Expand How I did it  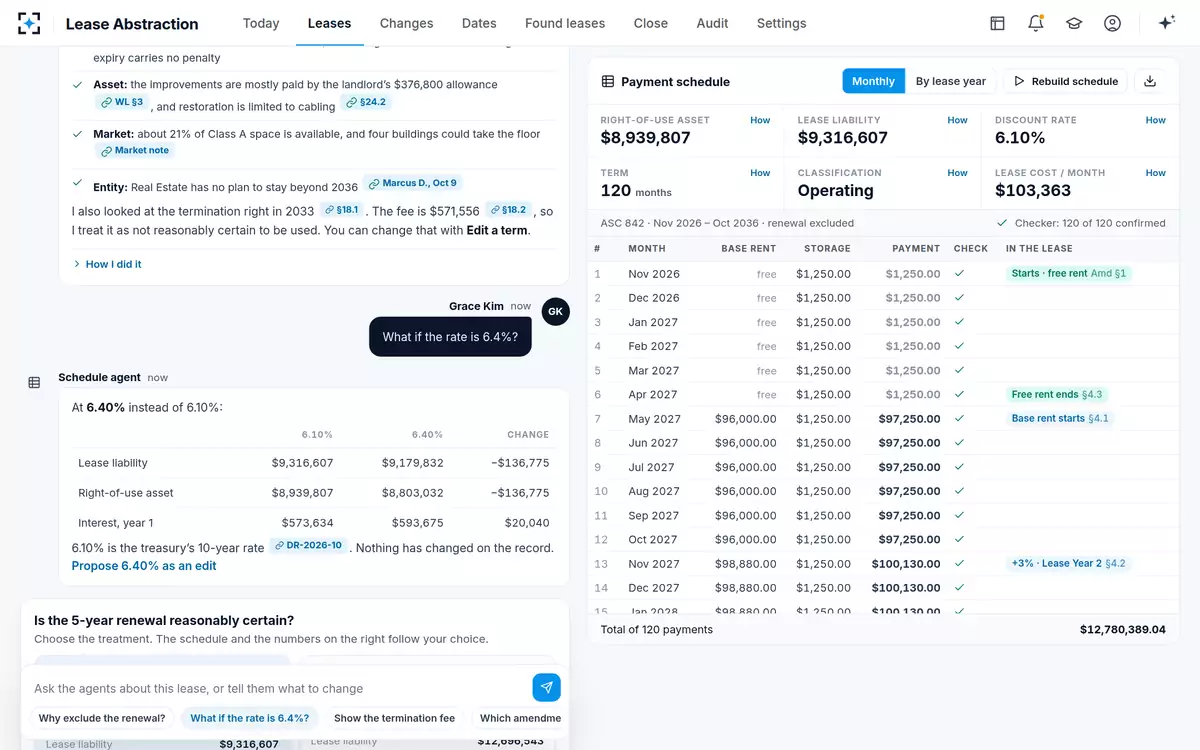pos(107,264)
